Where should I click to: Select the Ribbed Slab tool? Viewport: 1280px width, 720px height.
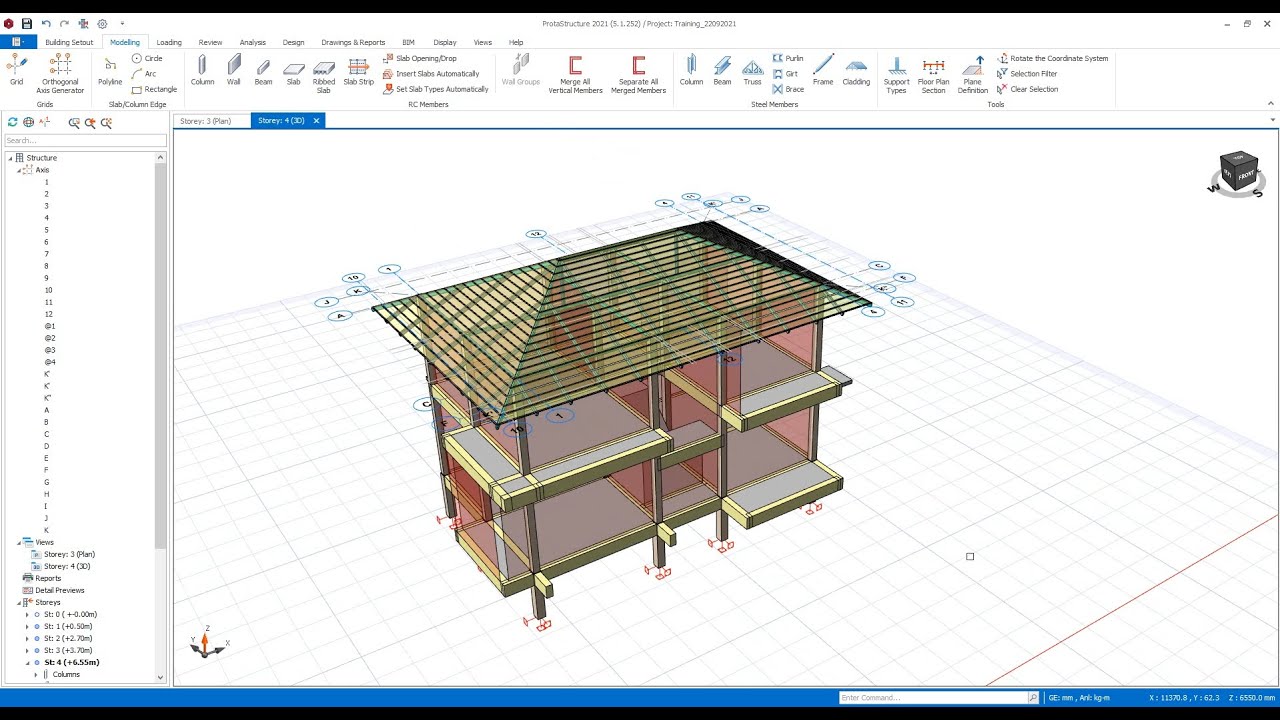click(x=324, y=74)
